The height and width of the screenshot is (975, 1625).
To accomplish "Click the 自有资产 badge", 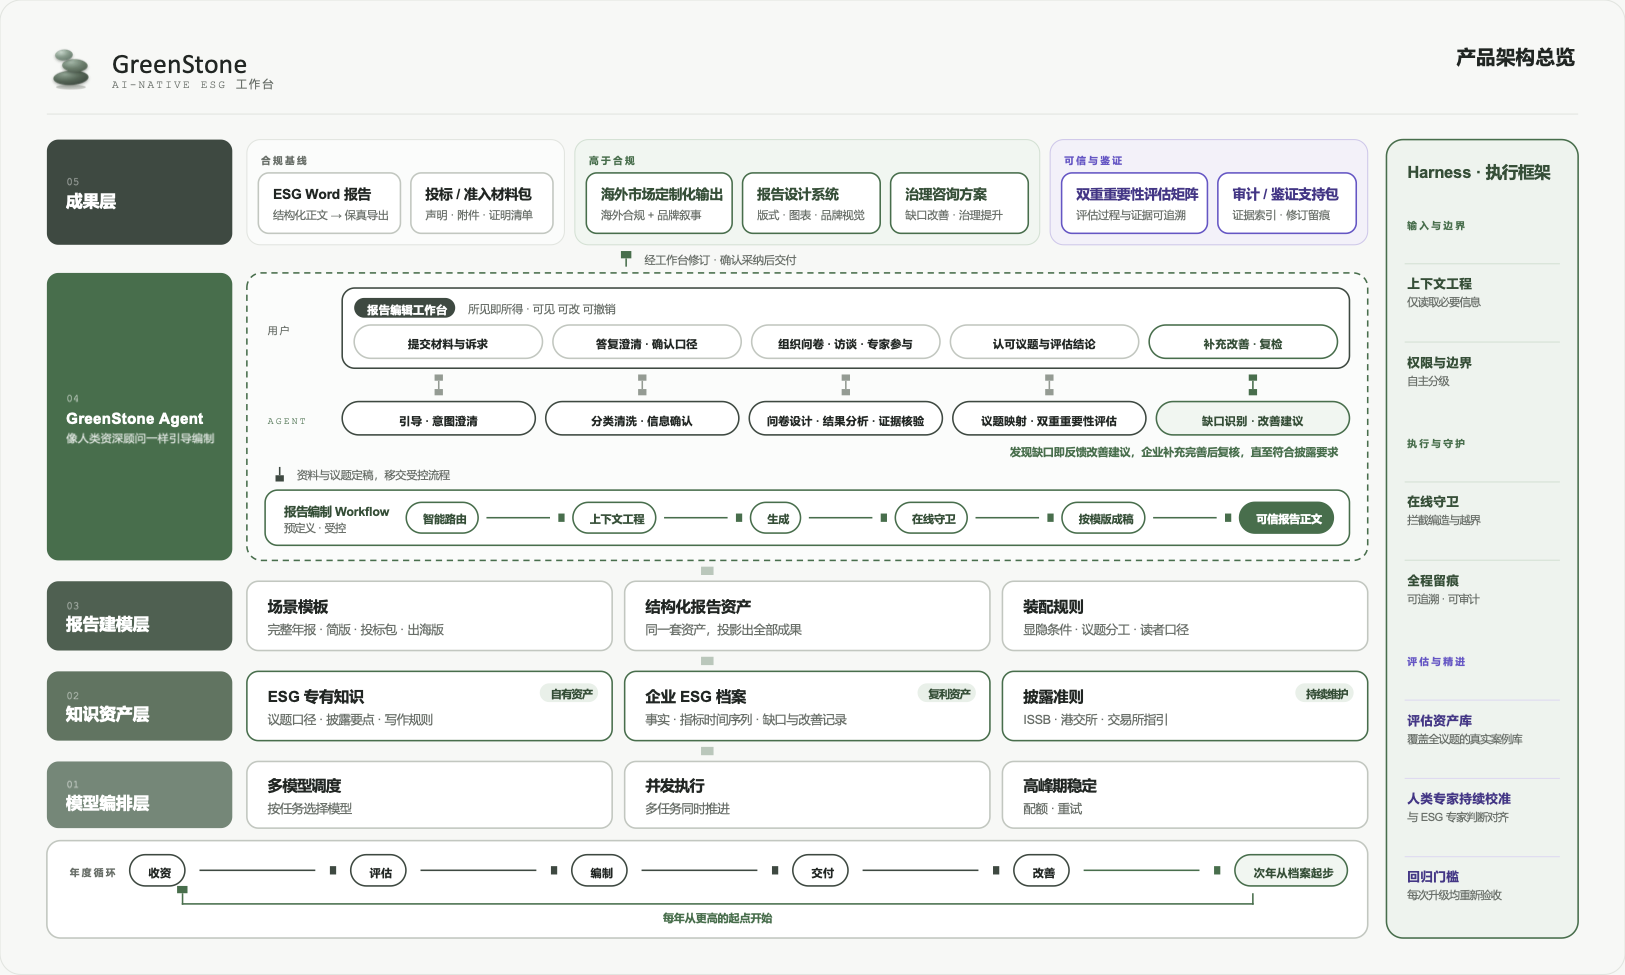I will (x=571, y=693).
